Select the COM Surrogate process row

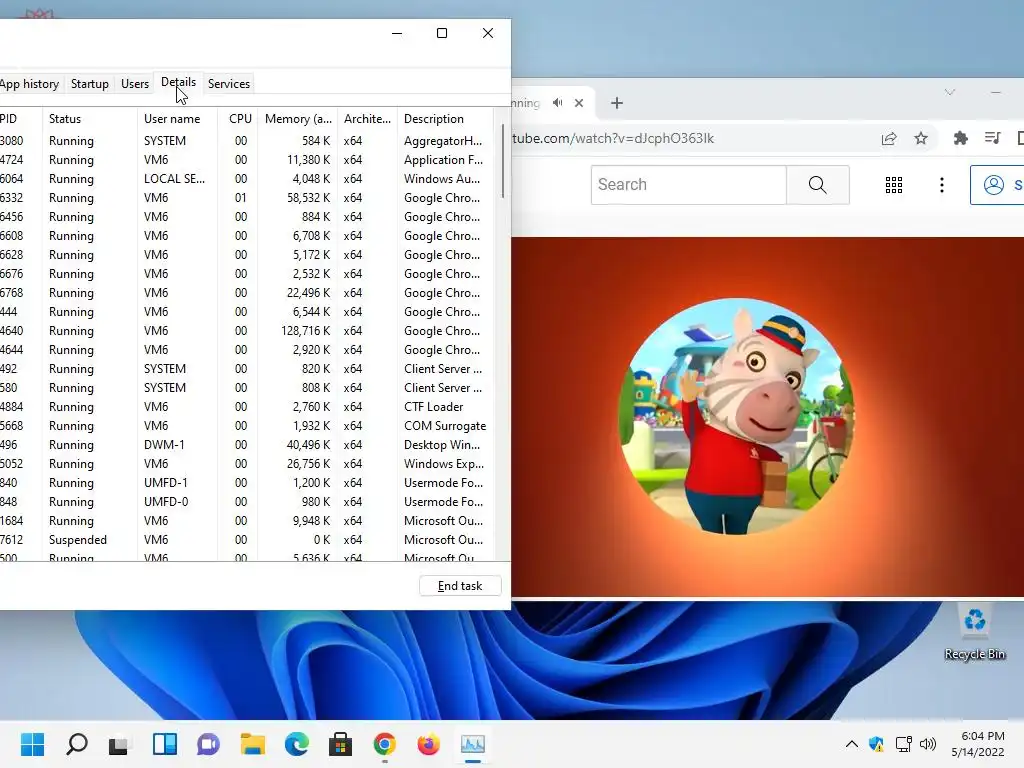247,425
